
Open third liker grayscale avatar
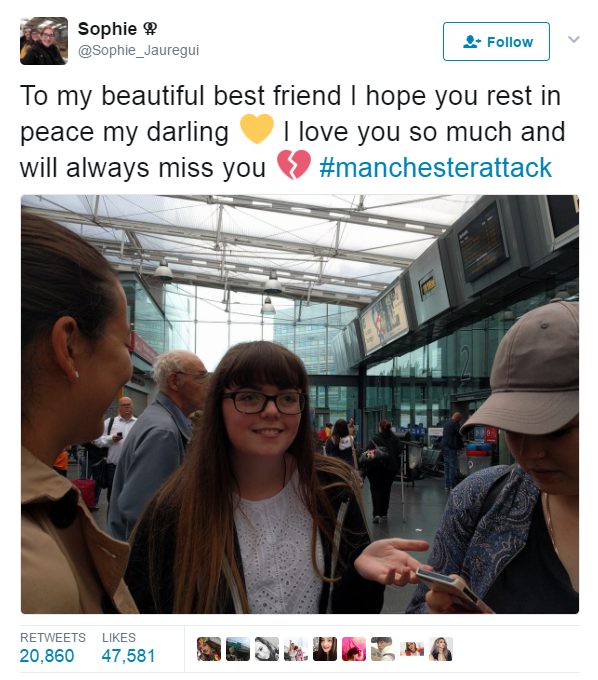pos(267,649)
